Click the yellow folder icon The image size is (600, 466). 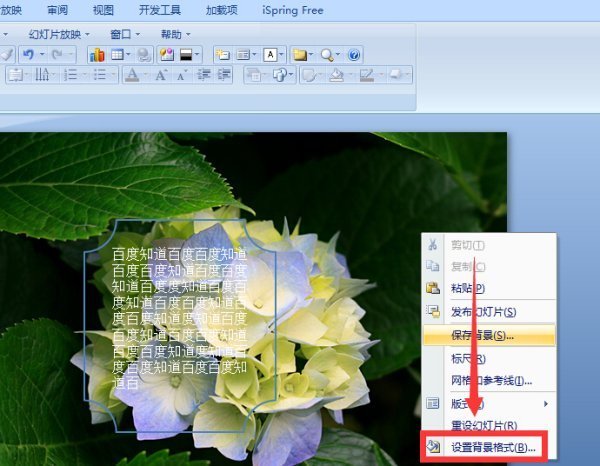click(x=300, y=55)
